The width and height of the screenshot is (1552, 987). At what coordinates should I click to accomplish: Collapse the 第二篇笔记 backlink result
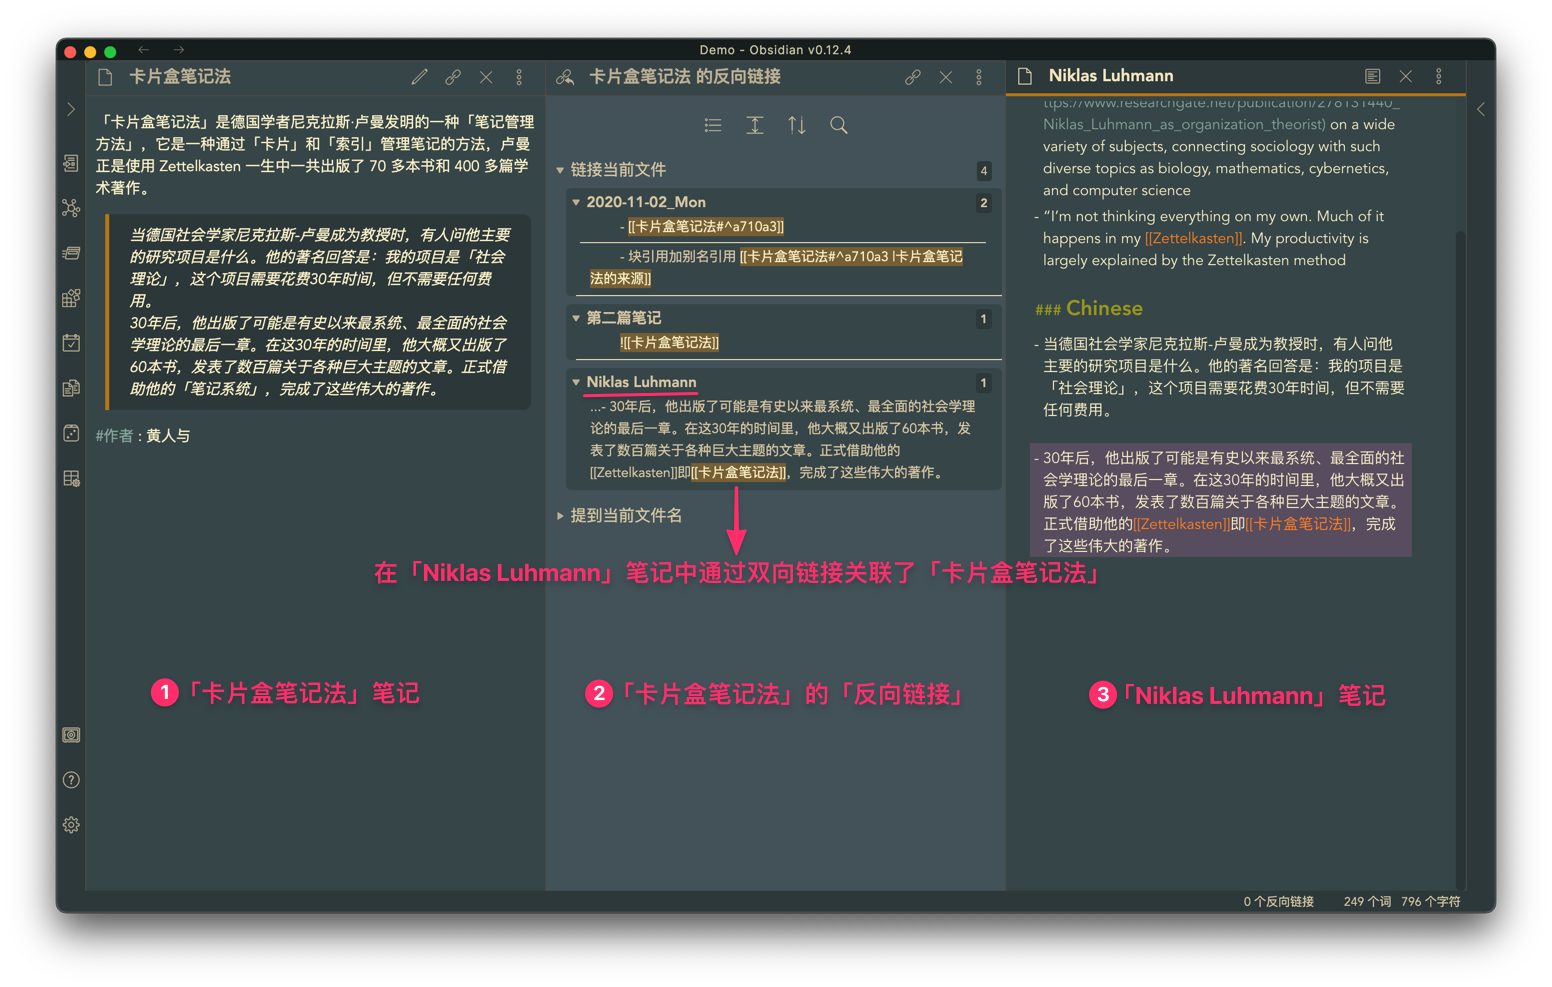pyautogui.click(x=576, y=318)
